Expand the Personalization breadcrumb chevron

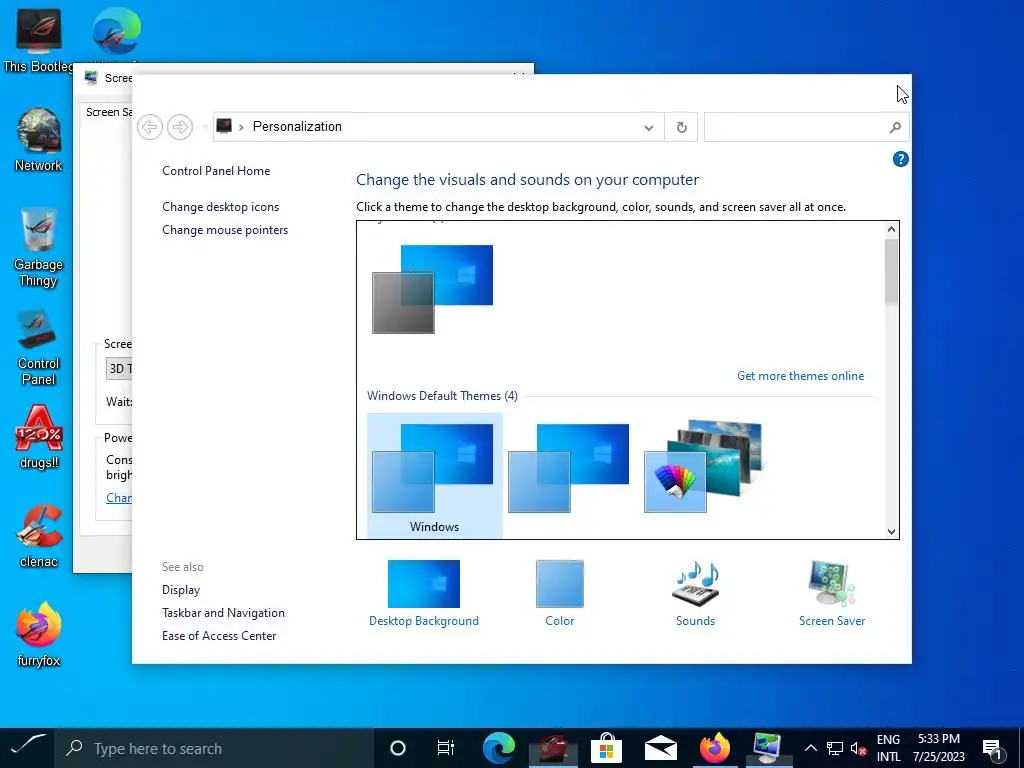(x=241, y=127)
